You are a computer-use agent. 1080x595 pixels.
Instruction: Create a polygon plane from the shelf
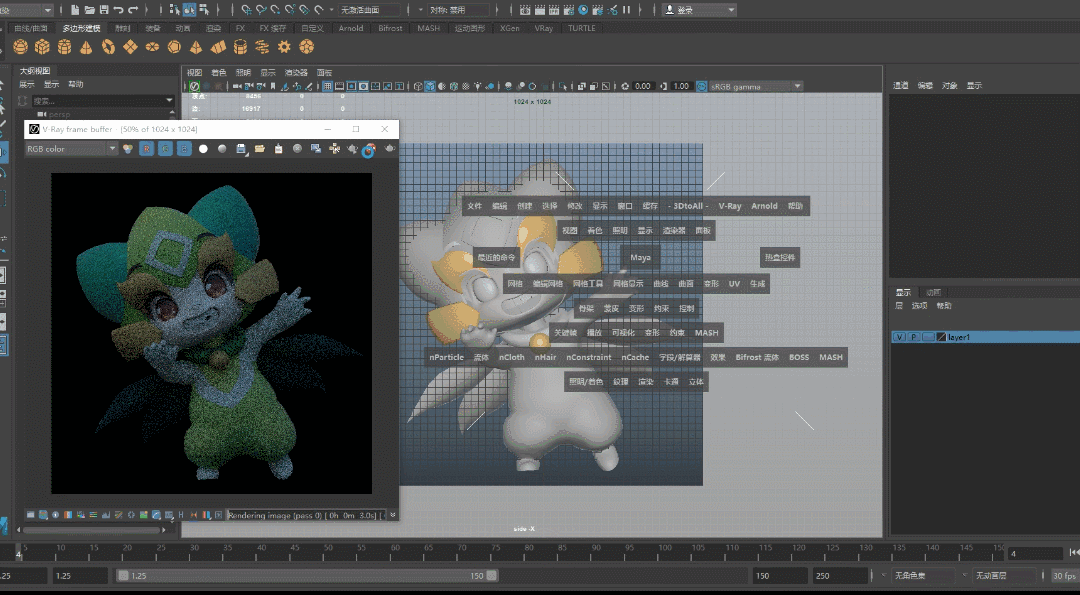130,47
